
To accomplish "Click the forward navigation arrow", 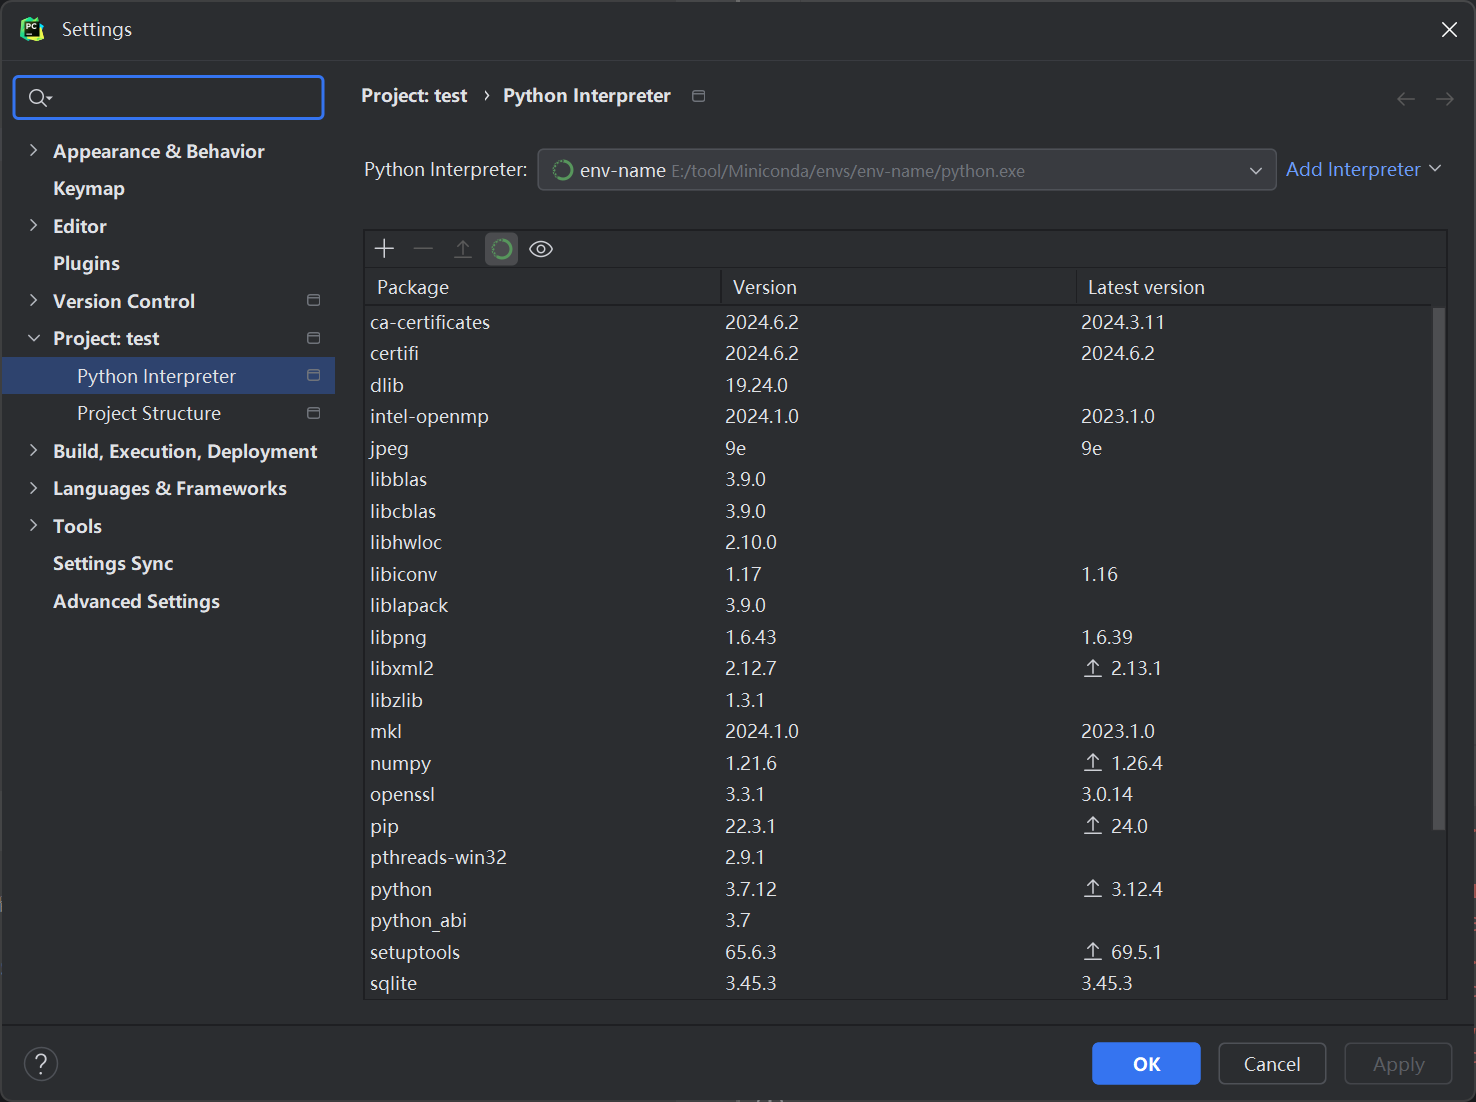I will click(x=1445, y=98).
